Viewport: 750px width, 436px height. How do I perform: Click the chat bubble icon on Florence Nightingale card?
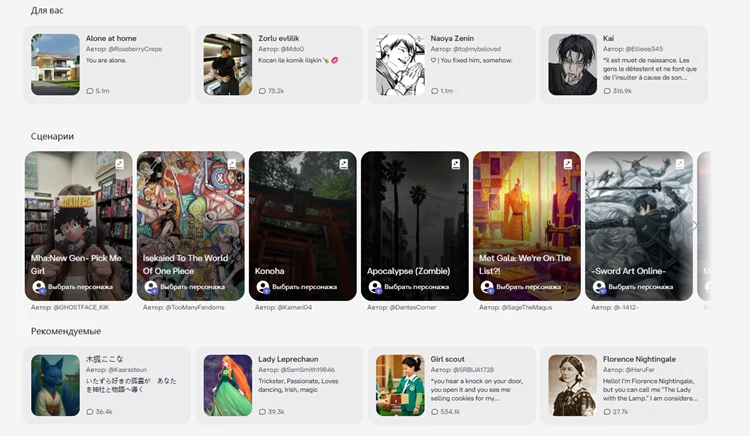point(606,412)
